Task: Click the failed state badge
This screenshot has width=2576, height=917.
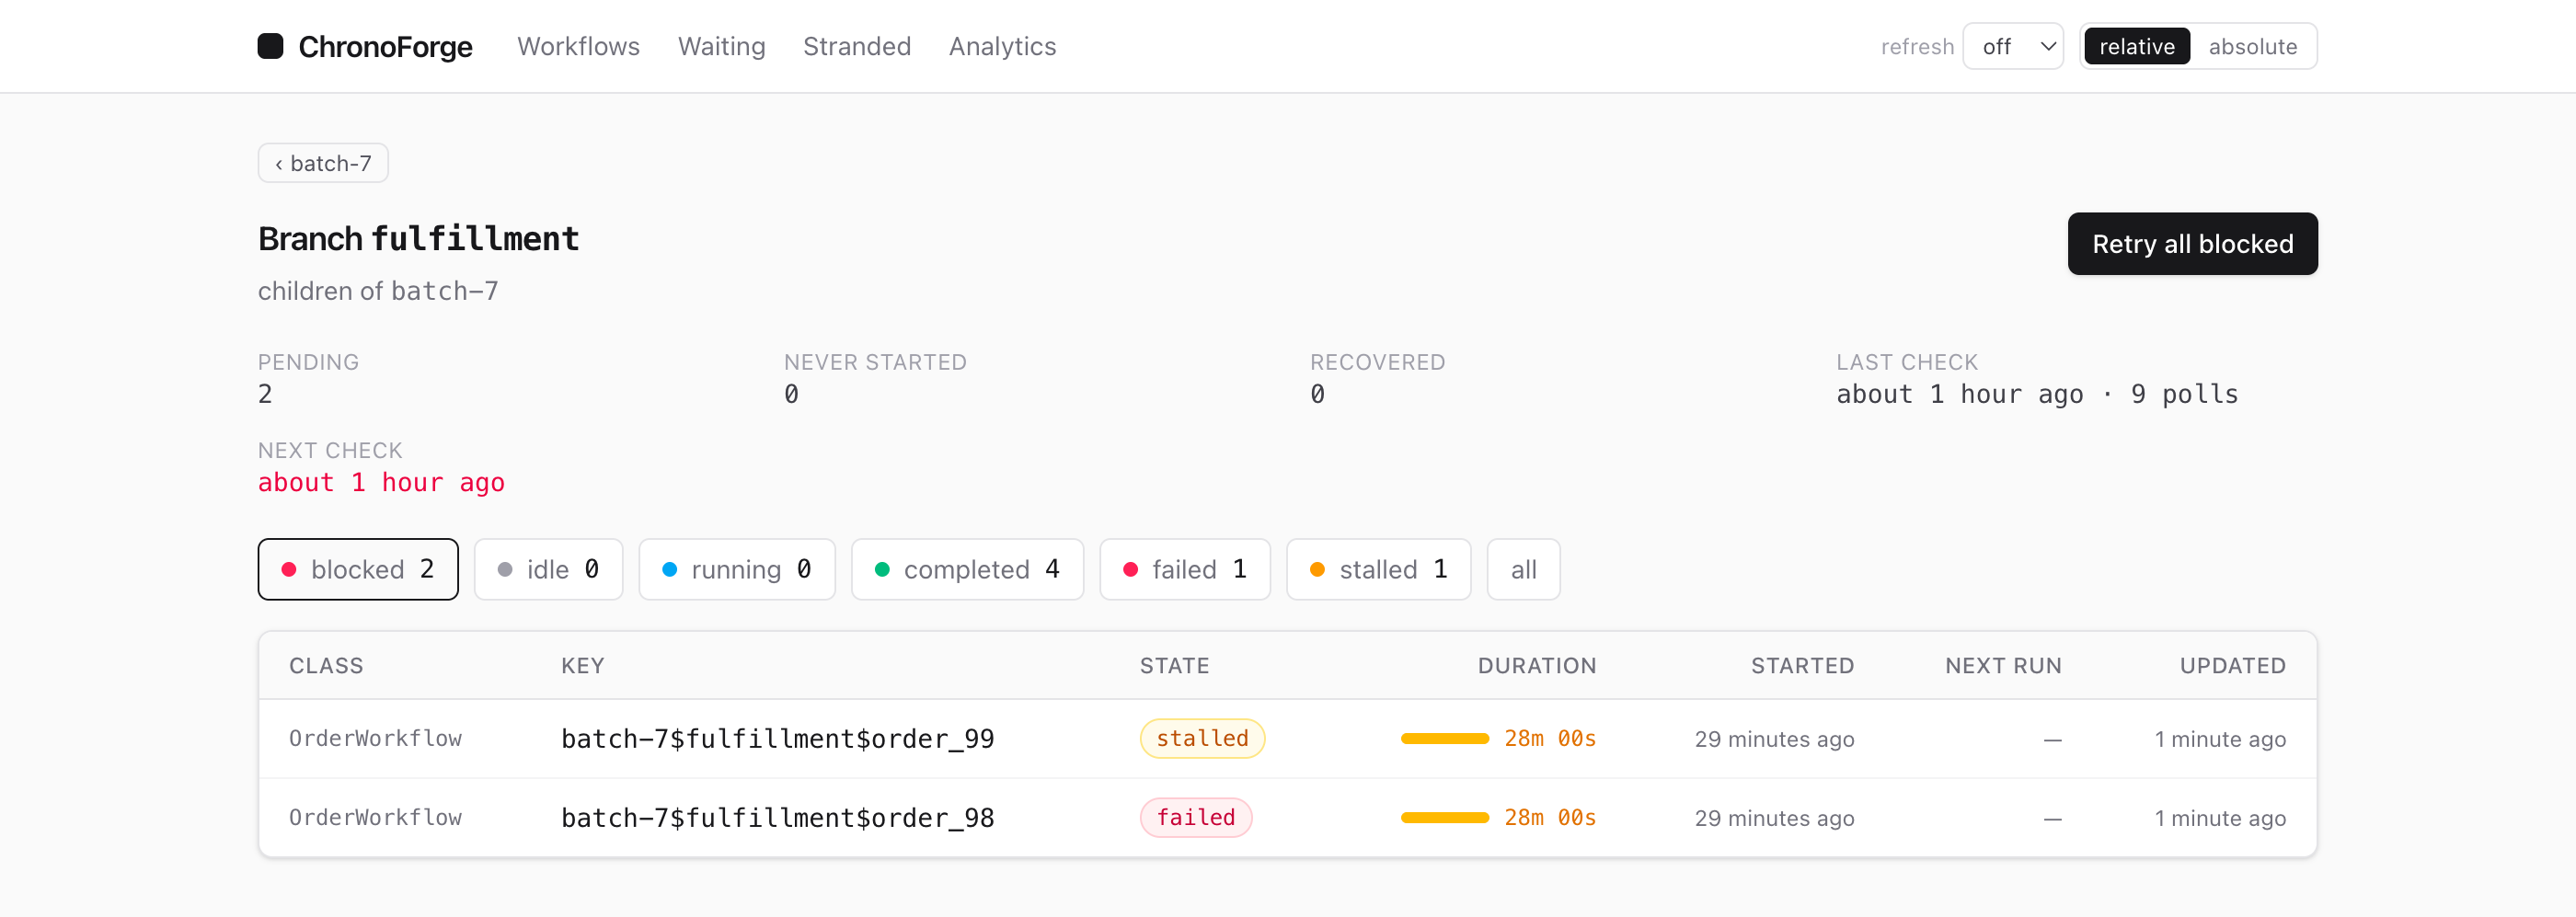Action: coord(1196,817)
